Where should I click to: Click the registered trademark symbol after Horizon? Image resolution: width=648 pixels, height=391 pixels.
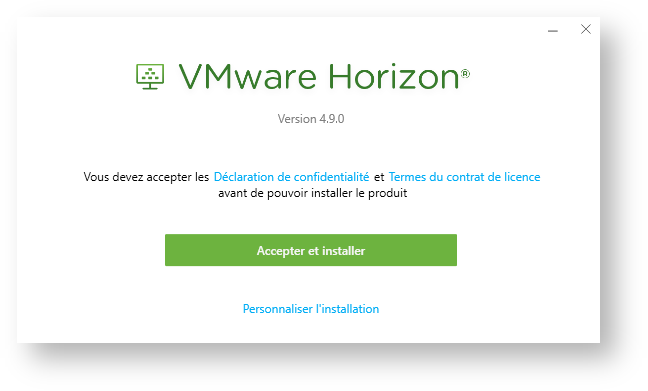(x=465, y=74)
